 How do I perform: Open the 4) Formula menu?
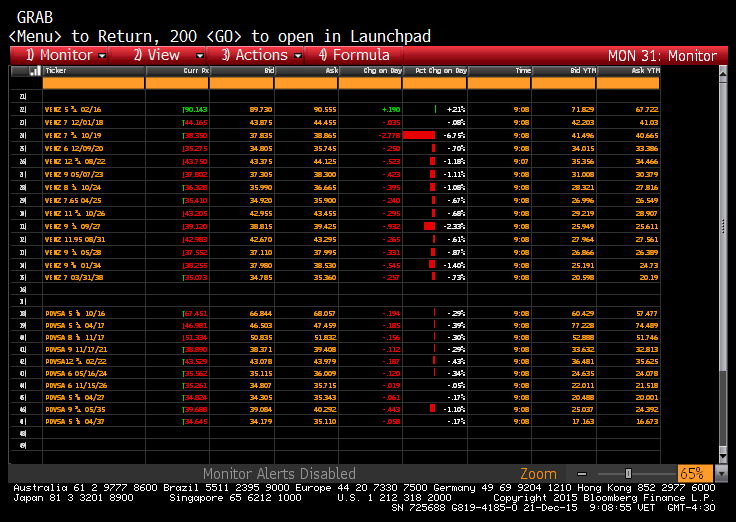click(353, 55)
